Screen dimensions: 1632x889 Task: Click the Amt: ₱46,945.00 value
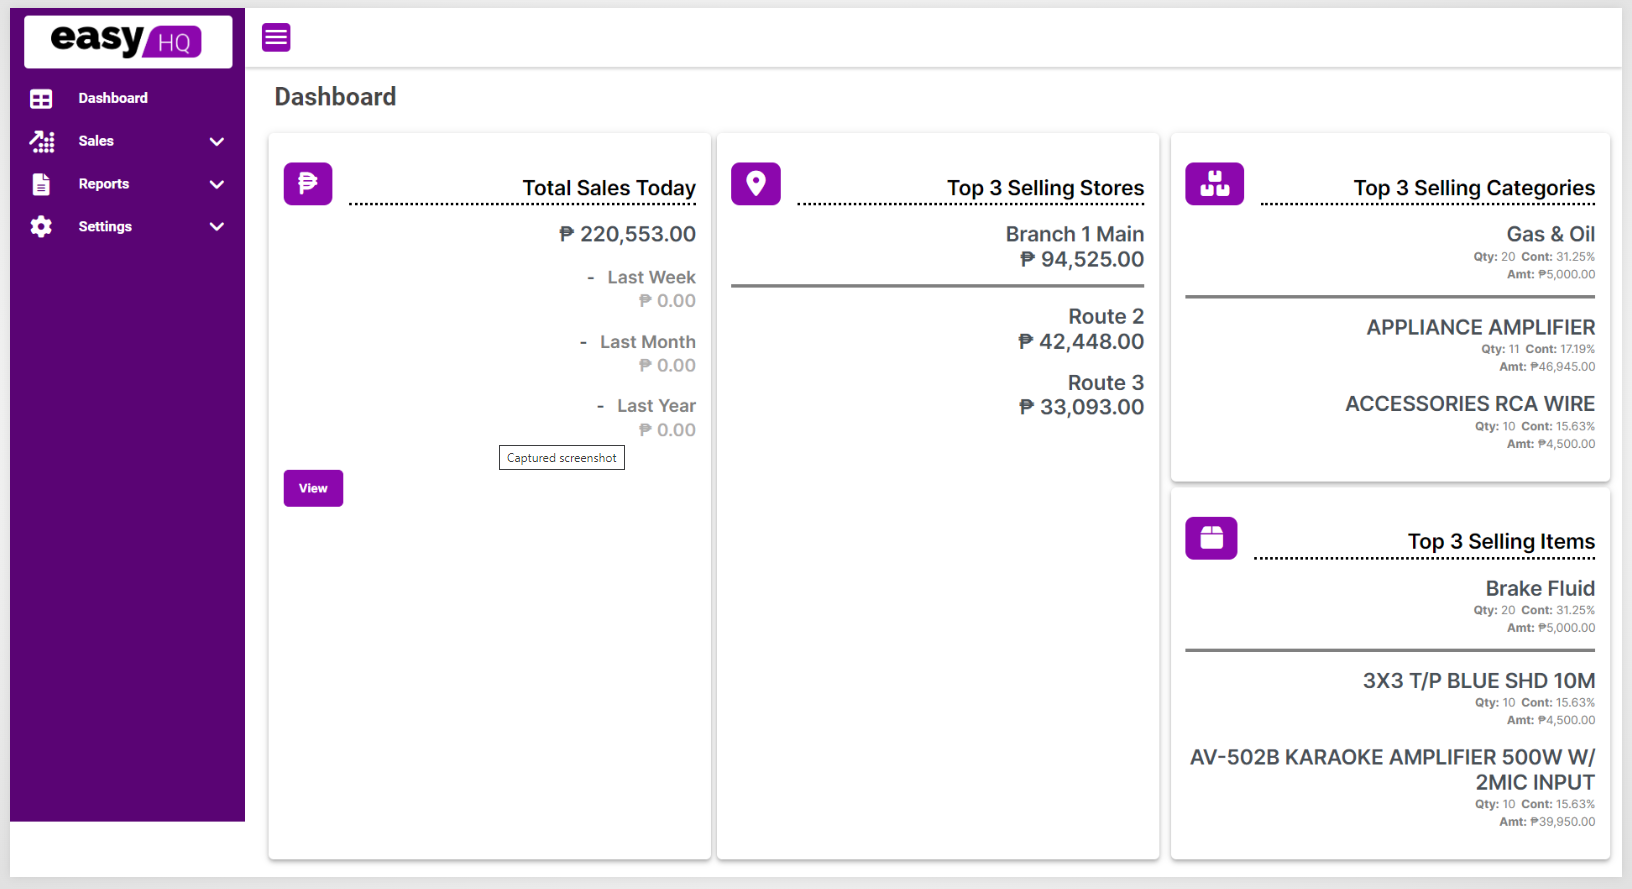1547,367
